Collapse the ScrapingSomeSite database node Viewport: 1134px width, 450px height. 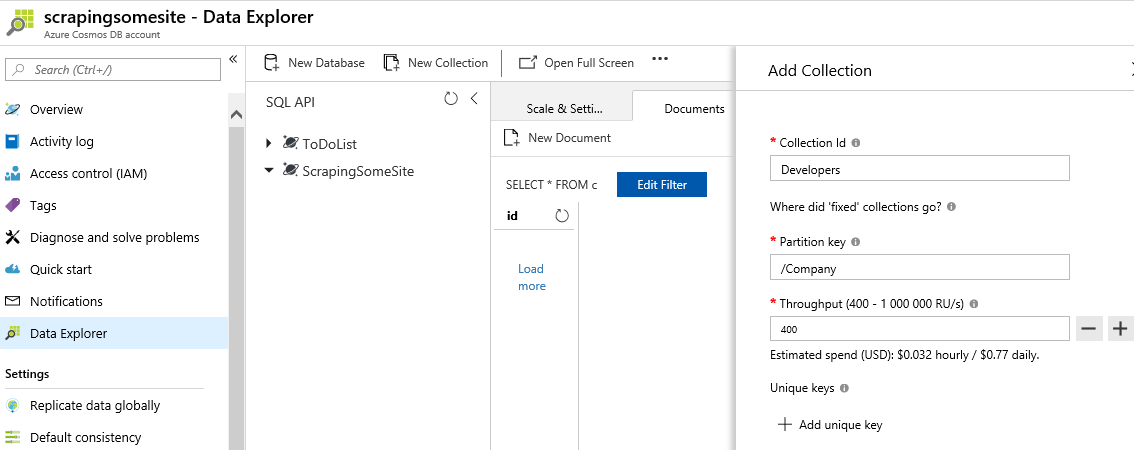point(269,171)
